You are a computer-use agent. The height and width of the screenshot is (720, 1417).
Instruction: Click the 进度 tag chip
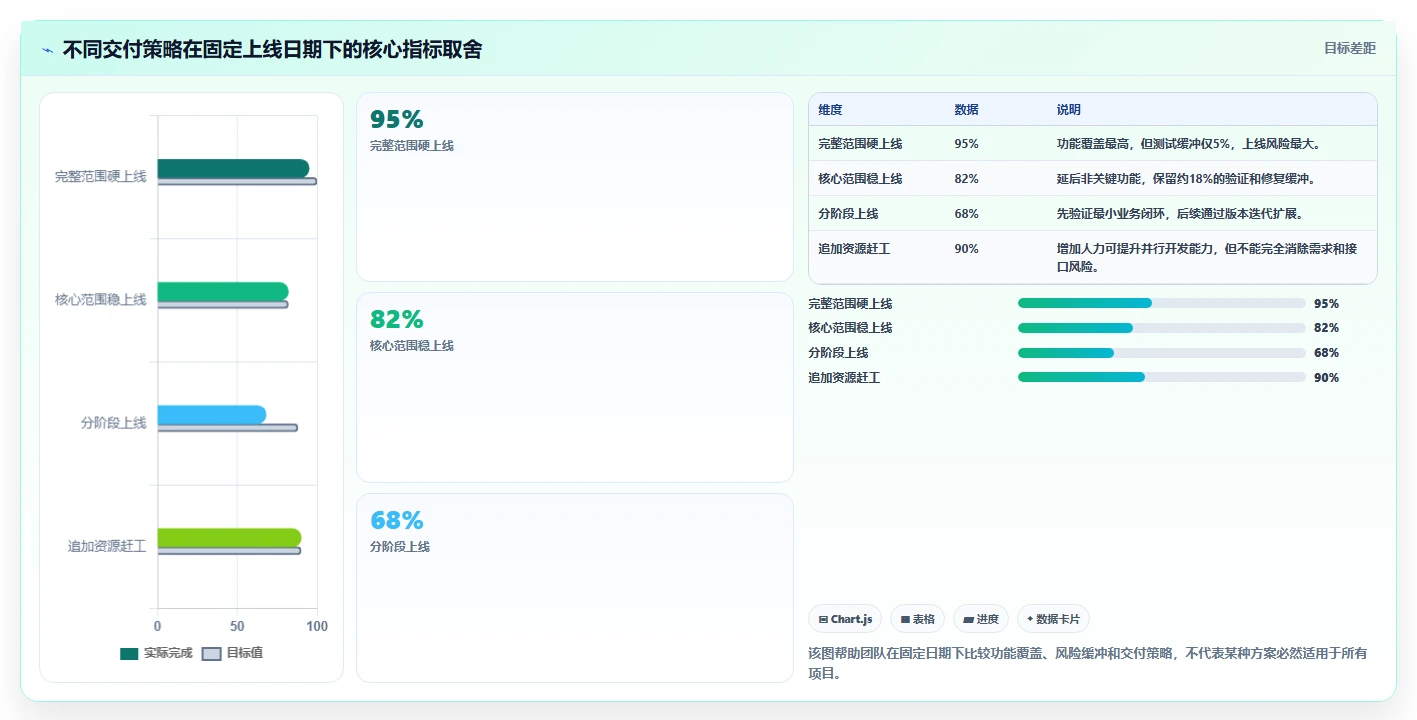point(981,619)
